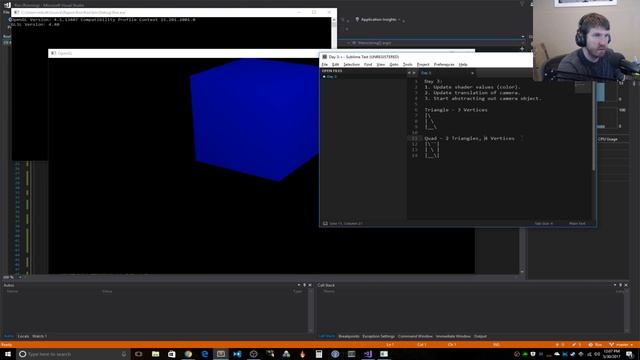Open the Find menu in Sublime Text
The height and width of the screenshot is (360, 640).
(x=368, y=64)
